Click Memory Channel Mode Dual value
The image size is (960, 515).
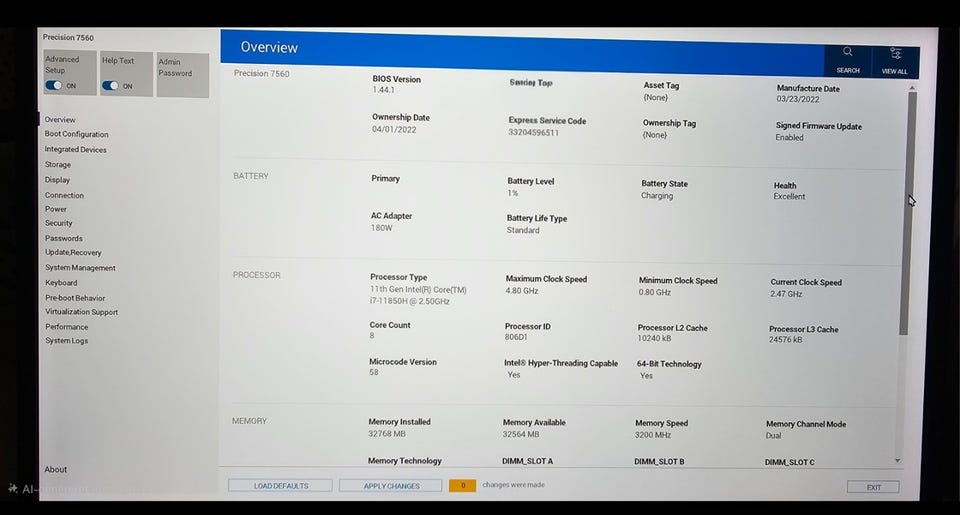tap(773, 436)
